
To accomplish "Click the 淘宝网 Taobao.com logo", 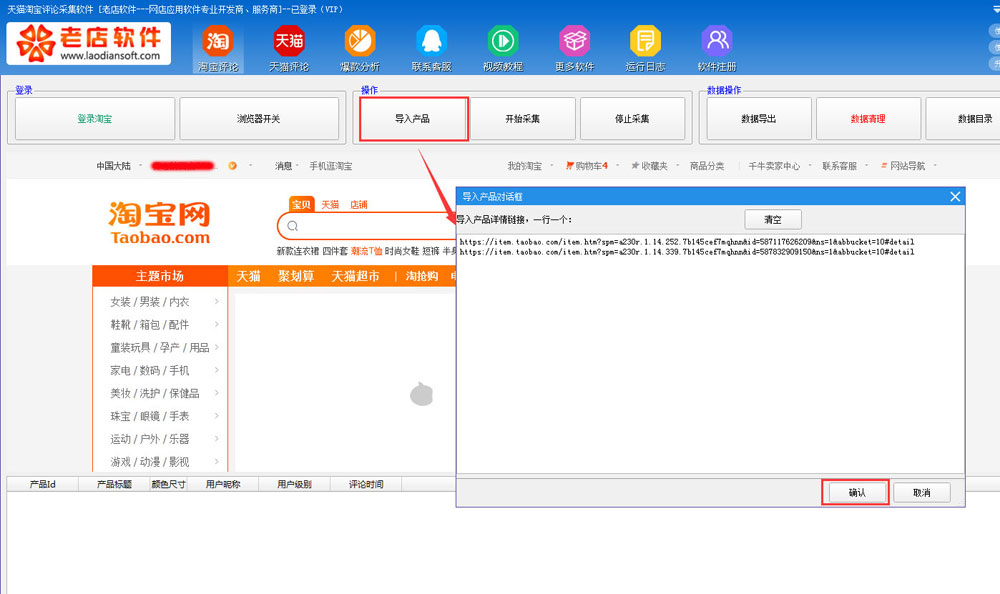I will (x=159, y=223).
